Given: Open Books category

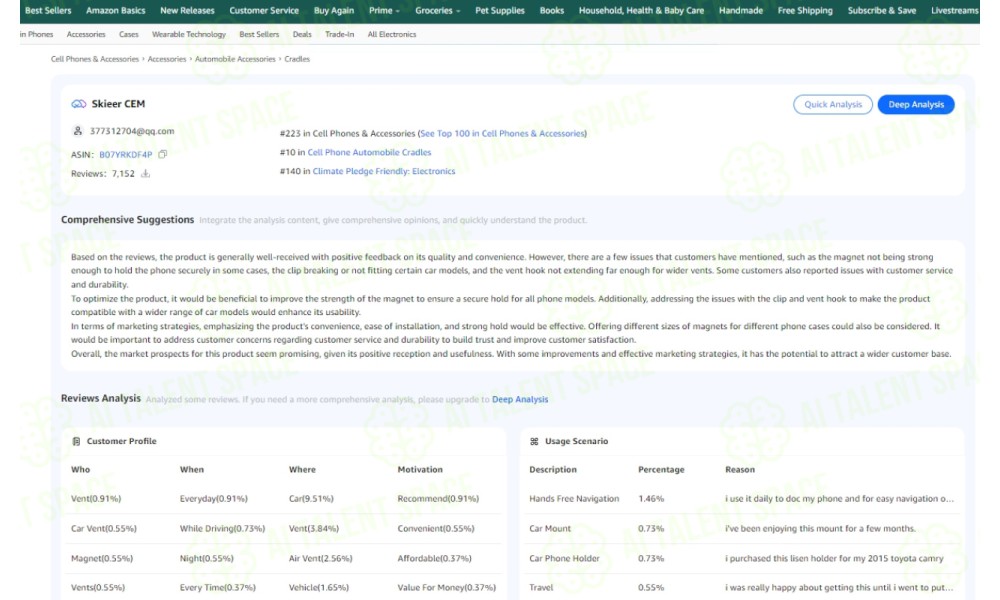Looking at the screenshot, I should click(552, 11).
